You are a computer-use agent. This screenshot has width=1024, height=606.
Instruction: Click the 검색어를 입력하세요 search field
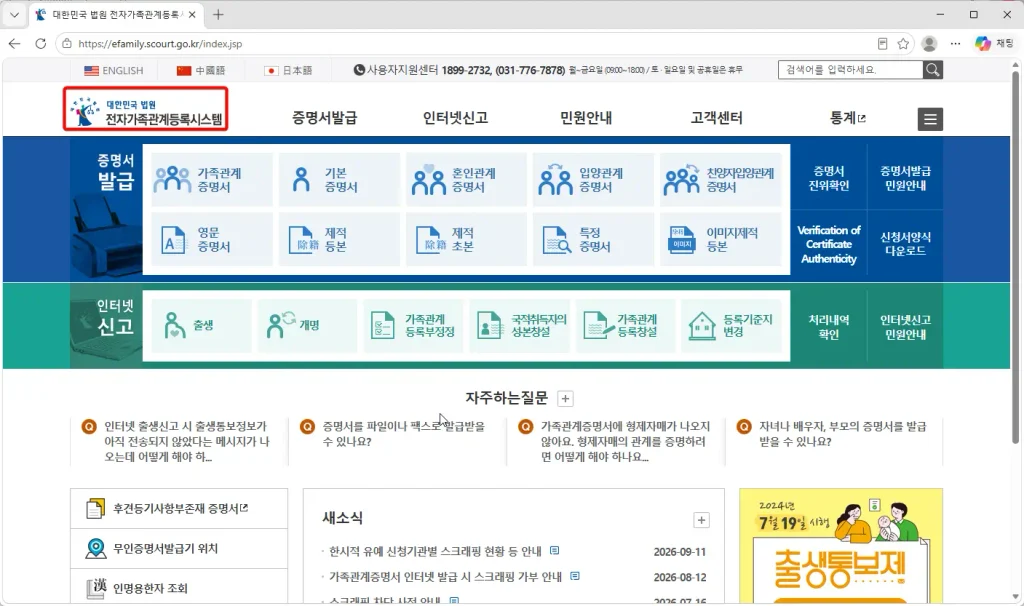pos(850,70)
